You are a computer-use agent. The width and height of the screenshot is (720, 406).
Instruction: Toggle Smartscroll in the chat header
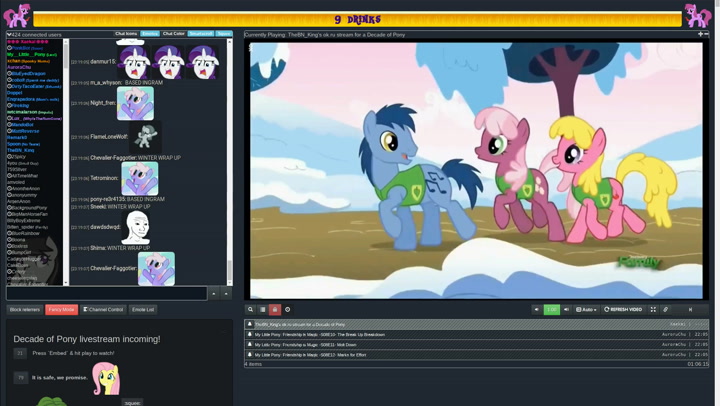[201, 34]
